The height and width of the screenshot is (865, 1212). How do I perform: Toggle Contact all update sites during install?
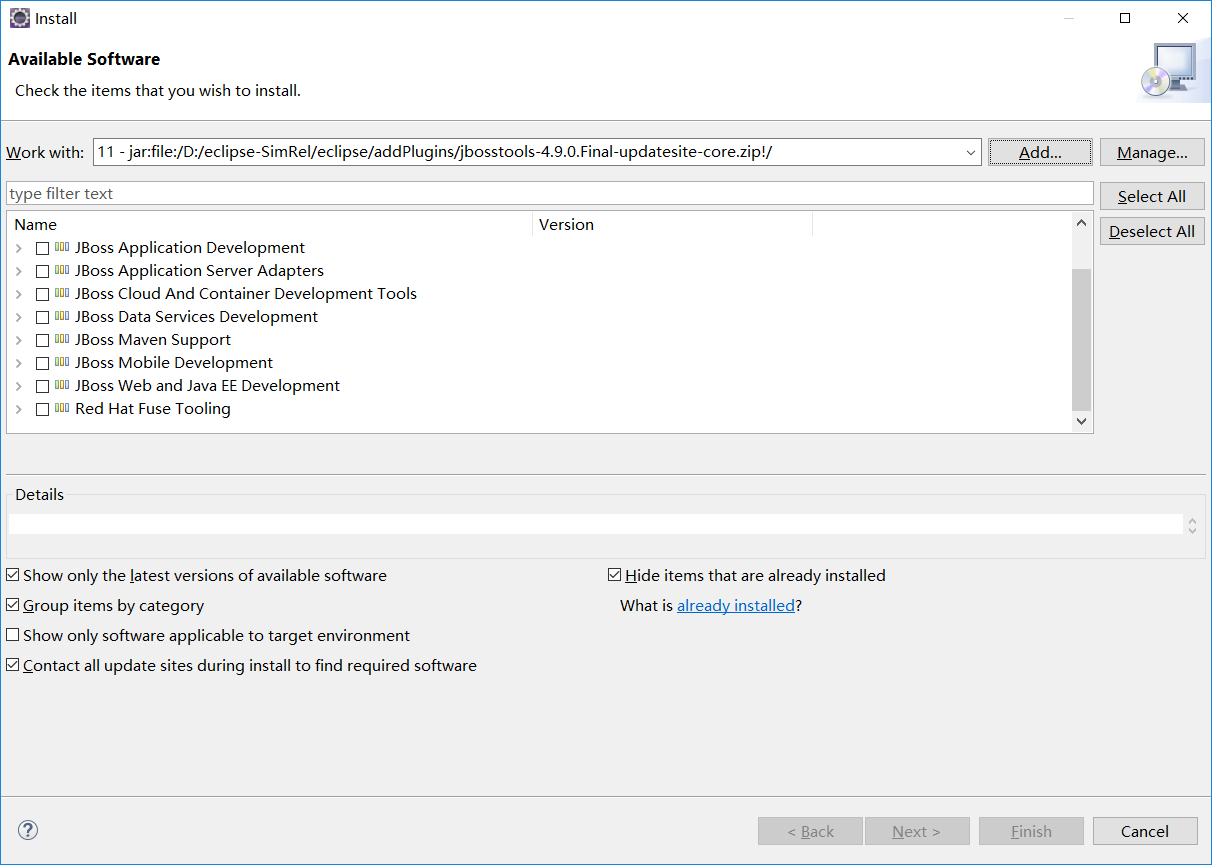coord(12,665)
